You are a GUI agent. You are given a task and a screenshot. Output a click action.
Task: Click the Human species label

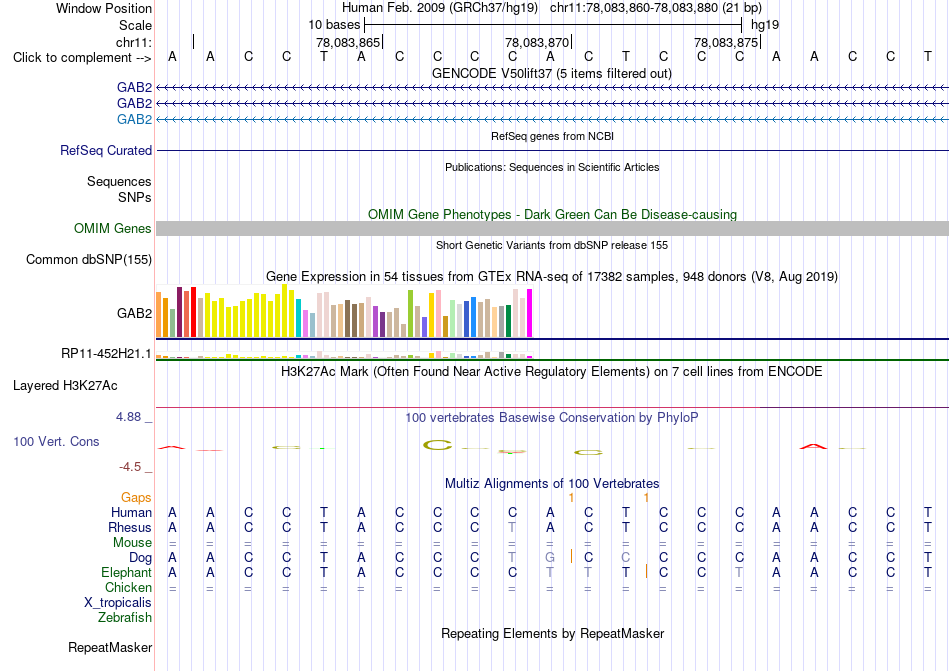pos(131,512)
